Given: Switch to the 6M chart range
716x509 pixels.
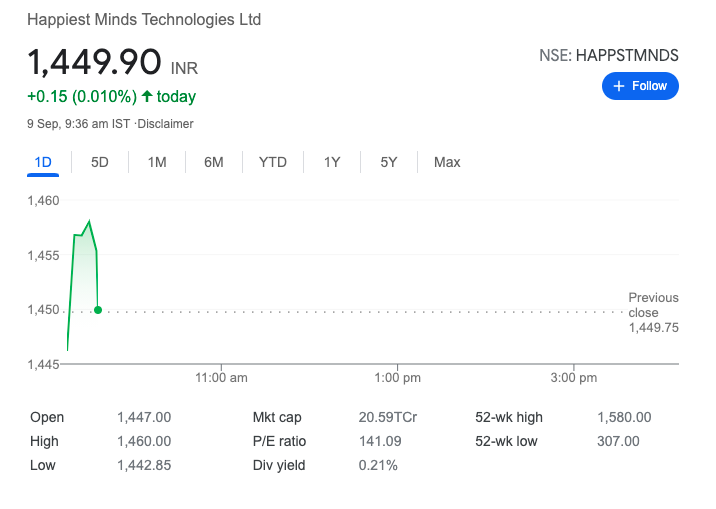Looking at the screenshot, I should (x=214, y=162).
